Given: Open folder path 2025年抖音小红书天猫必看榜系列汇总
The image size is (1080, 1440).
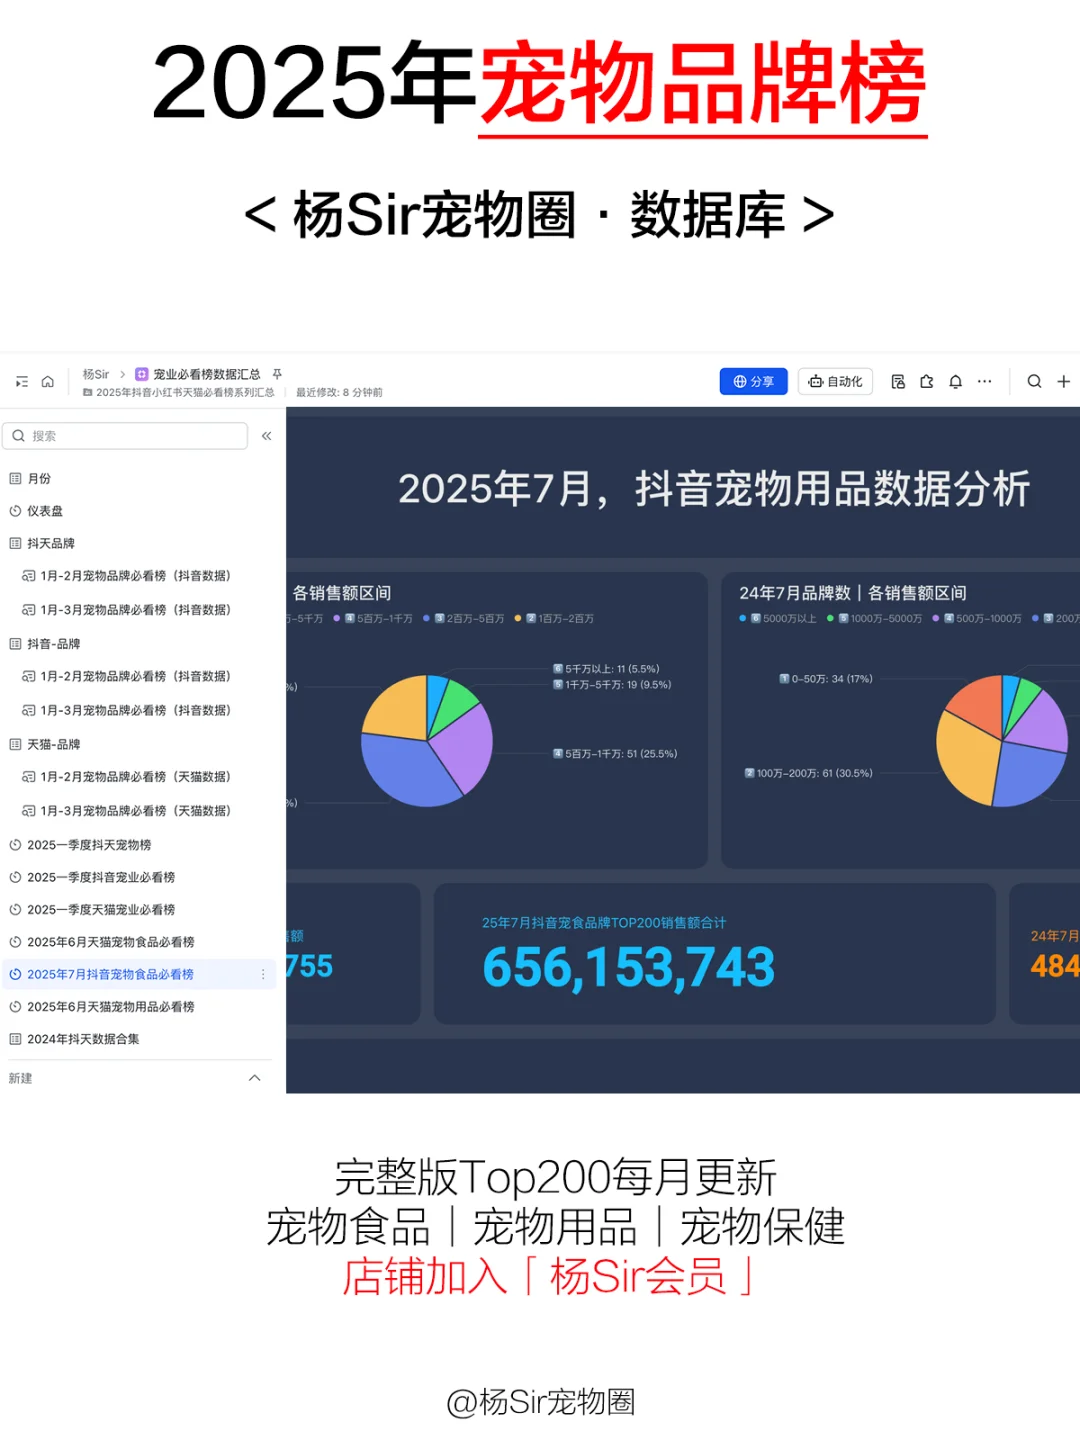Looking at the screenshot, I should pos(179,392).
